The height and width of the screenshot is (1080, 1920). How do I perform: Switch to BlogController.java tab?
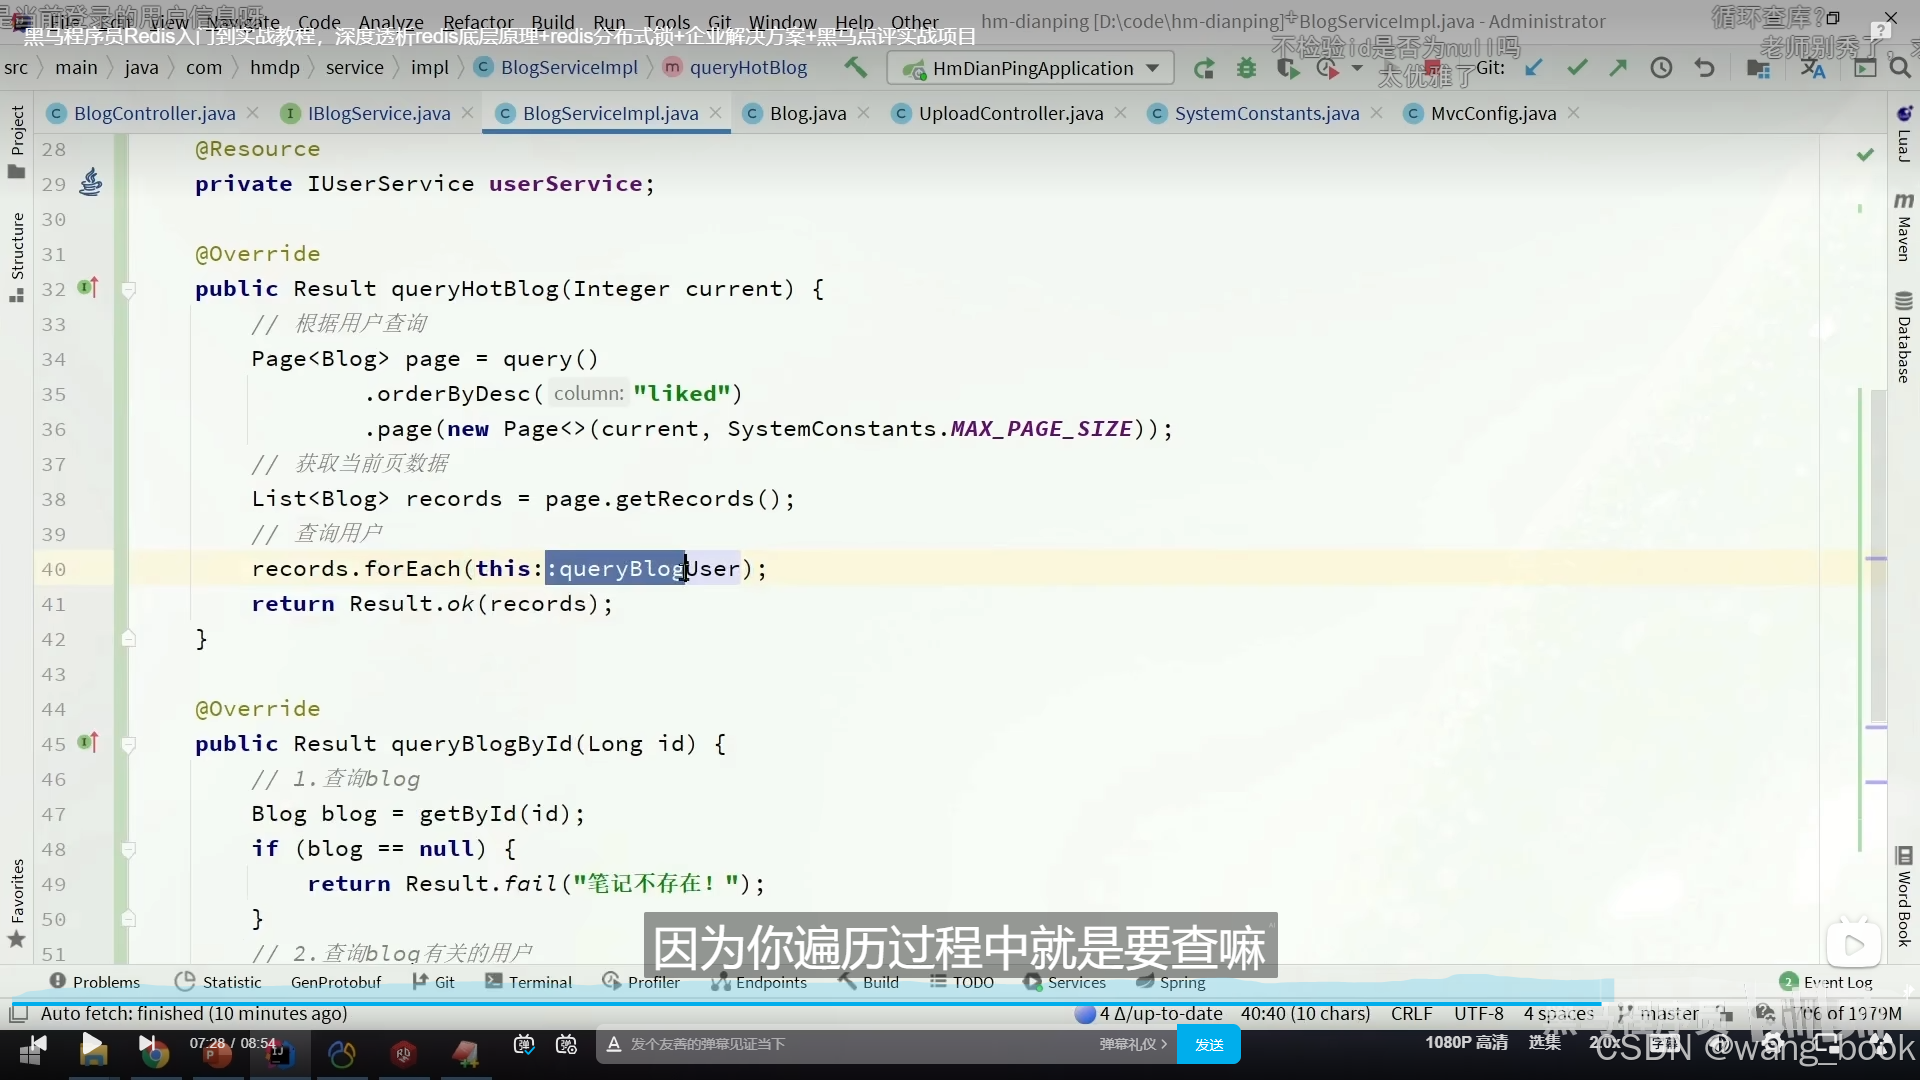coord(155,113)
